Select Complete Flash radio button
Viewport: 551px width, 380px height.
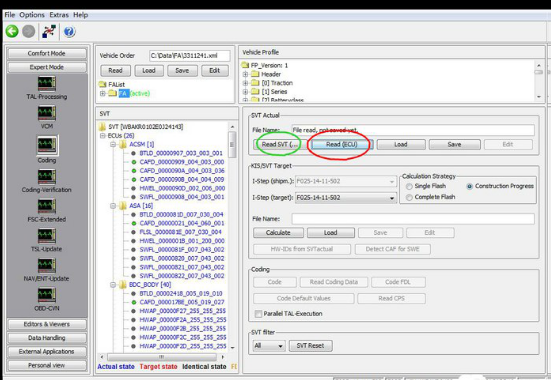(x=409, y=197)
